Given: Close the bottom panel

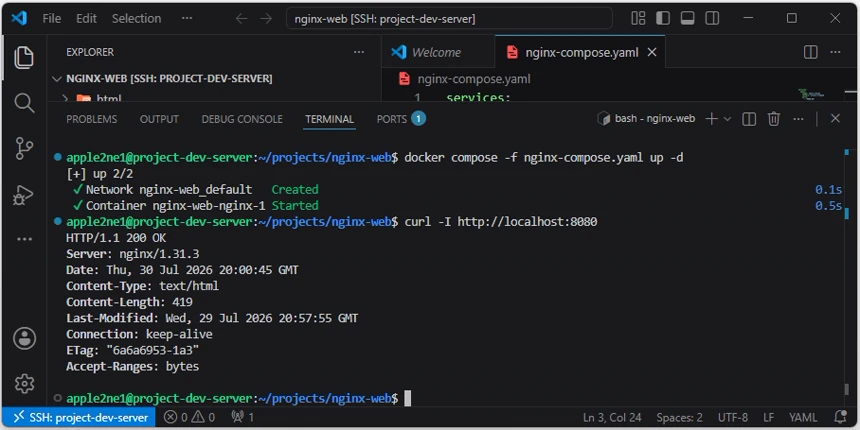Looking at the screenshot, I should 835,118.
